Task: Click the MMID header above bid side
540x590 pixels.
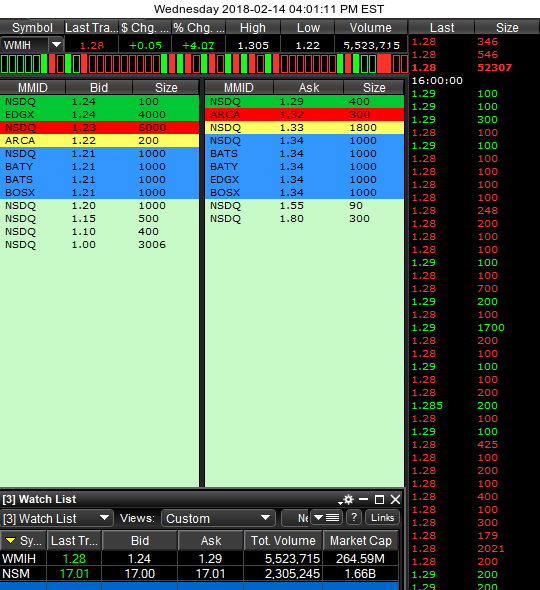Action: coord(33,87)
